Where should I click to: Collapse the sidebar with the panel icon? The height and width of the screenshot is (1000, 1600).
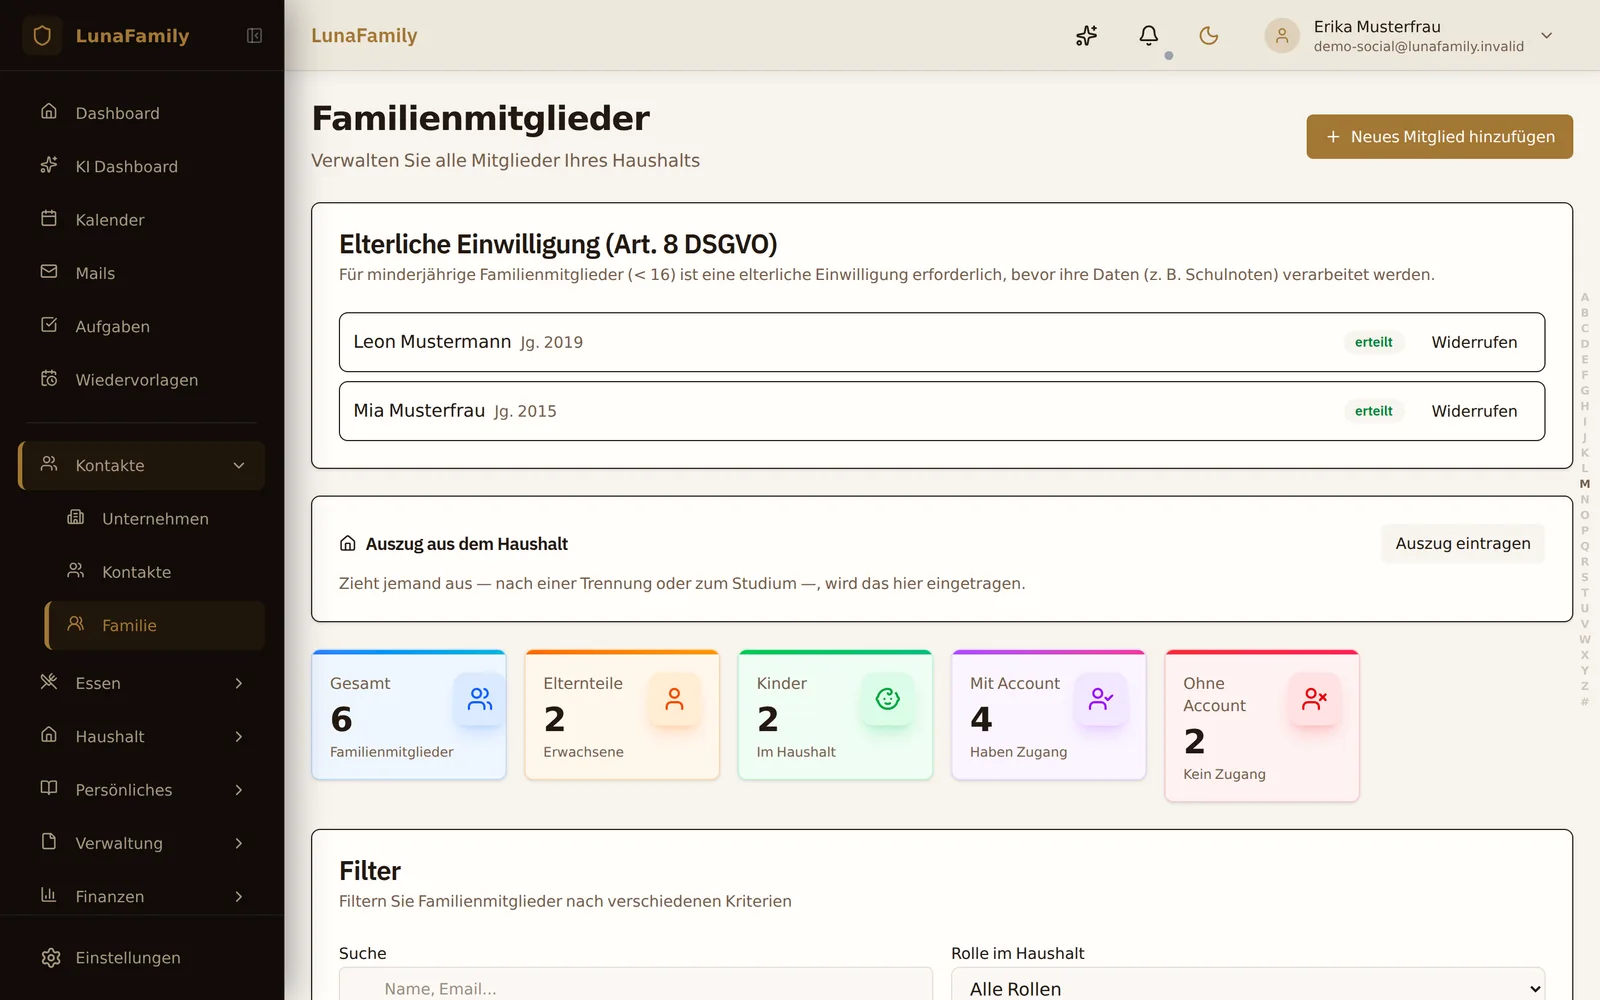(x=255, y=36)
